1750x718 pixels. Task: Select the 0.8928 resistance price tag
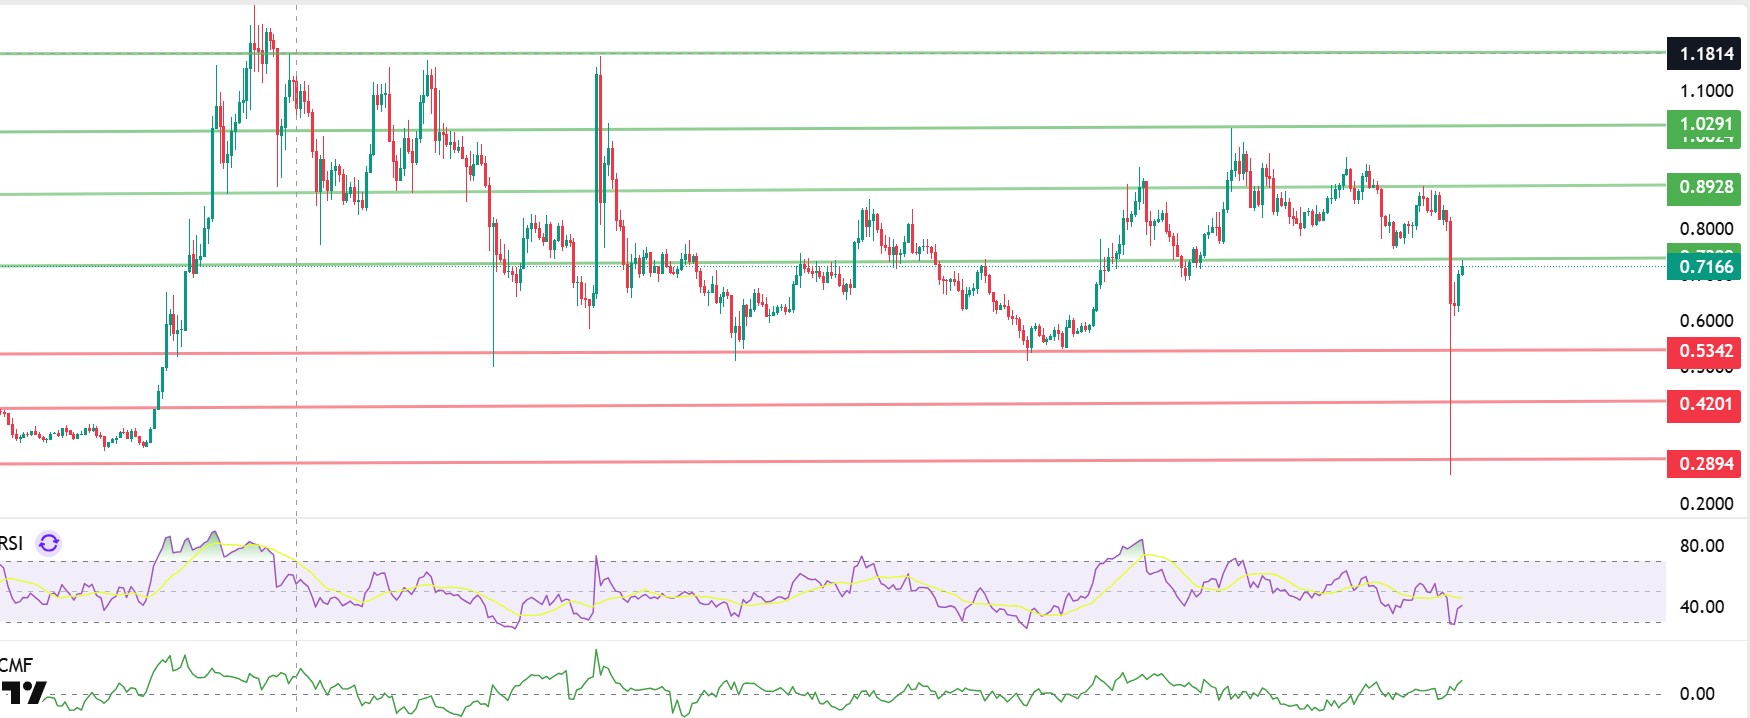pyautogui.click(x=1704, y=187)
